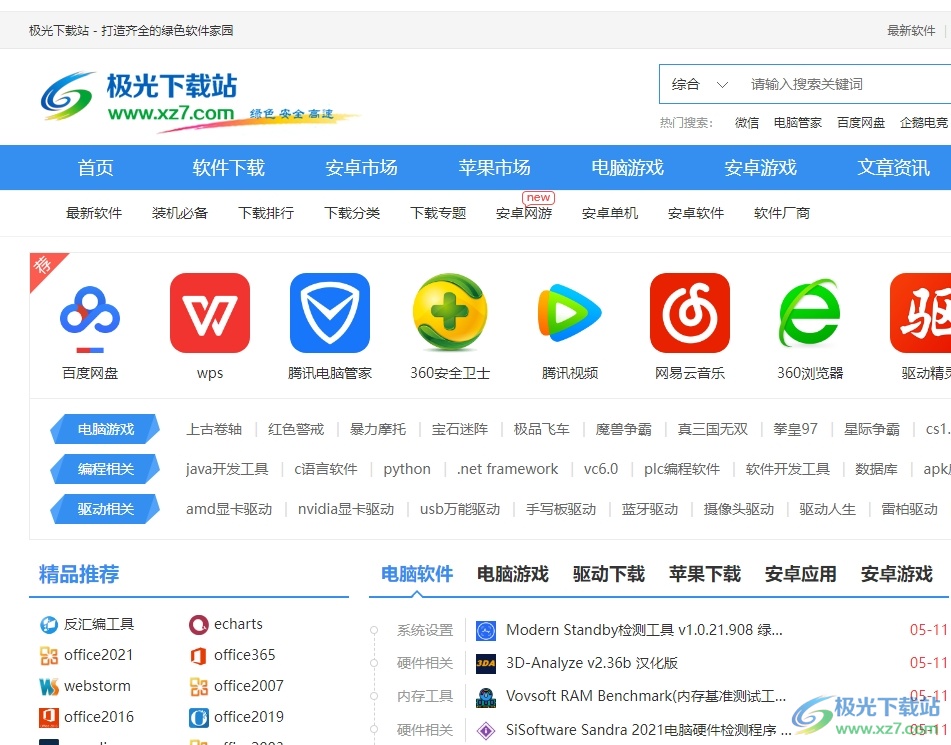The width and height of the screenshot is (951, 745).
Task: Click the 电脑游戏 category button
Action: click(105, 430)
